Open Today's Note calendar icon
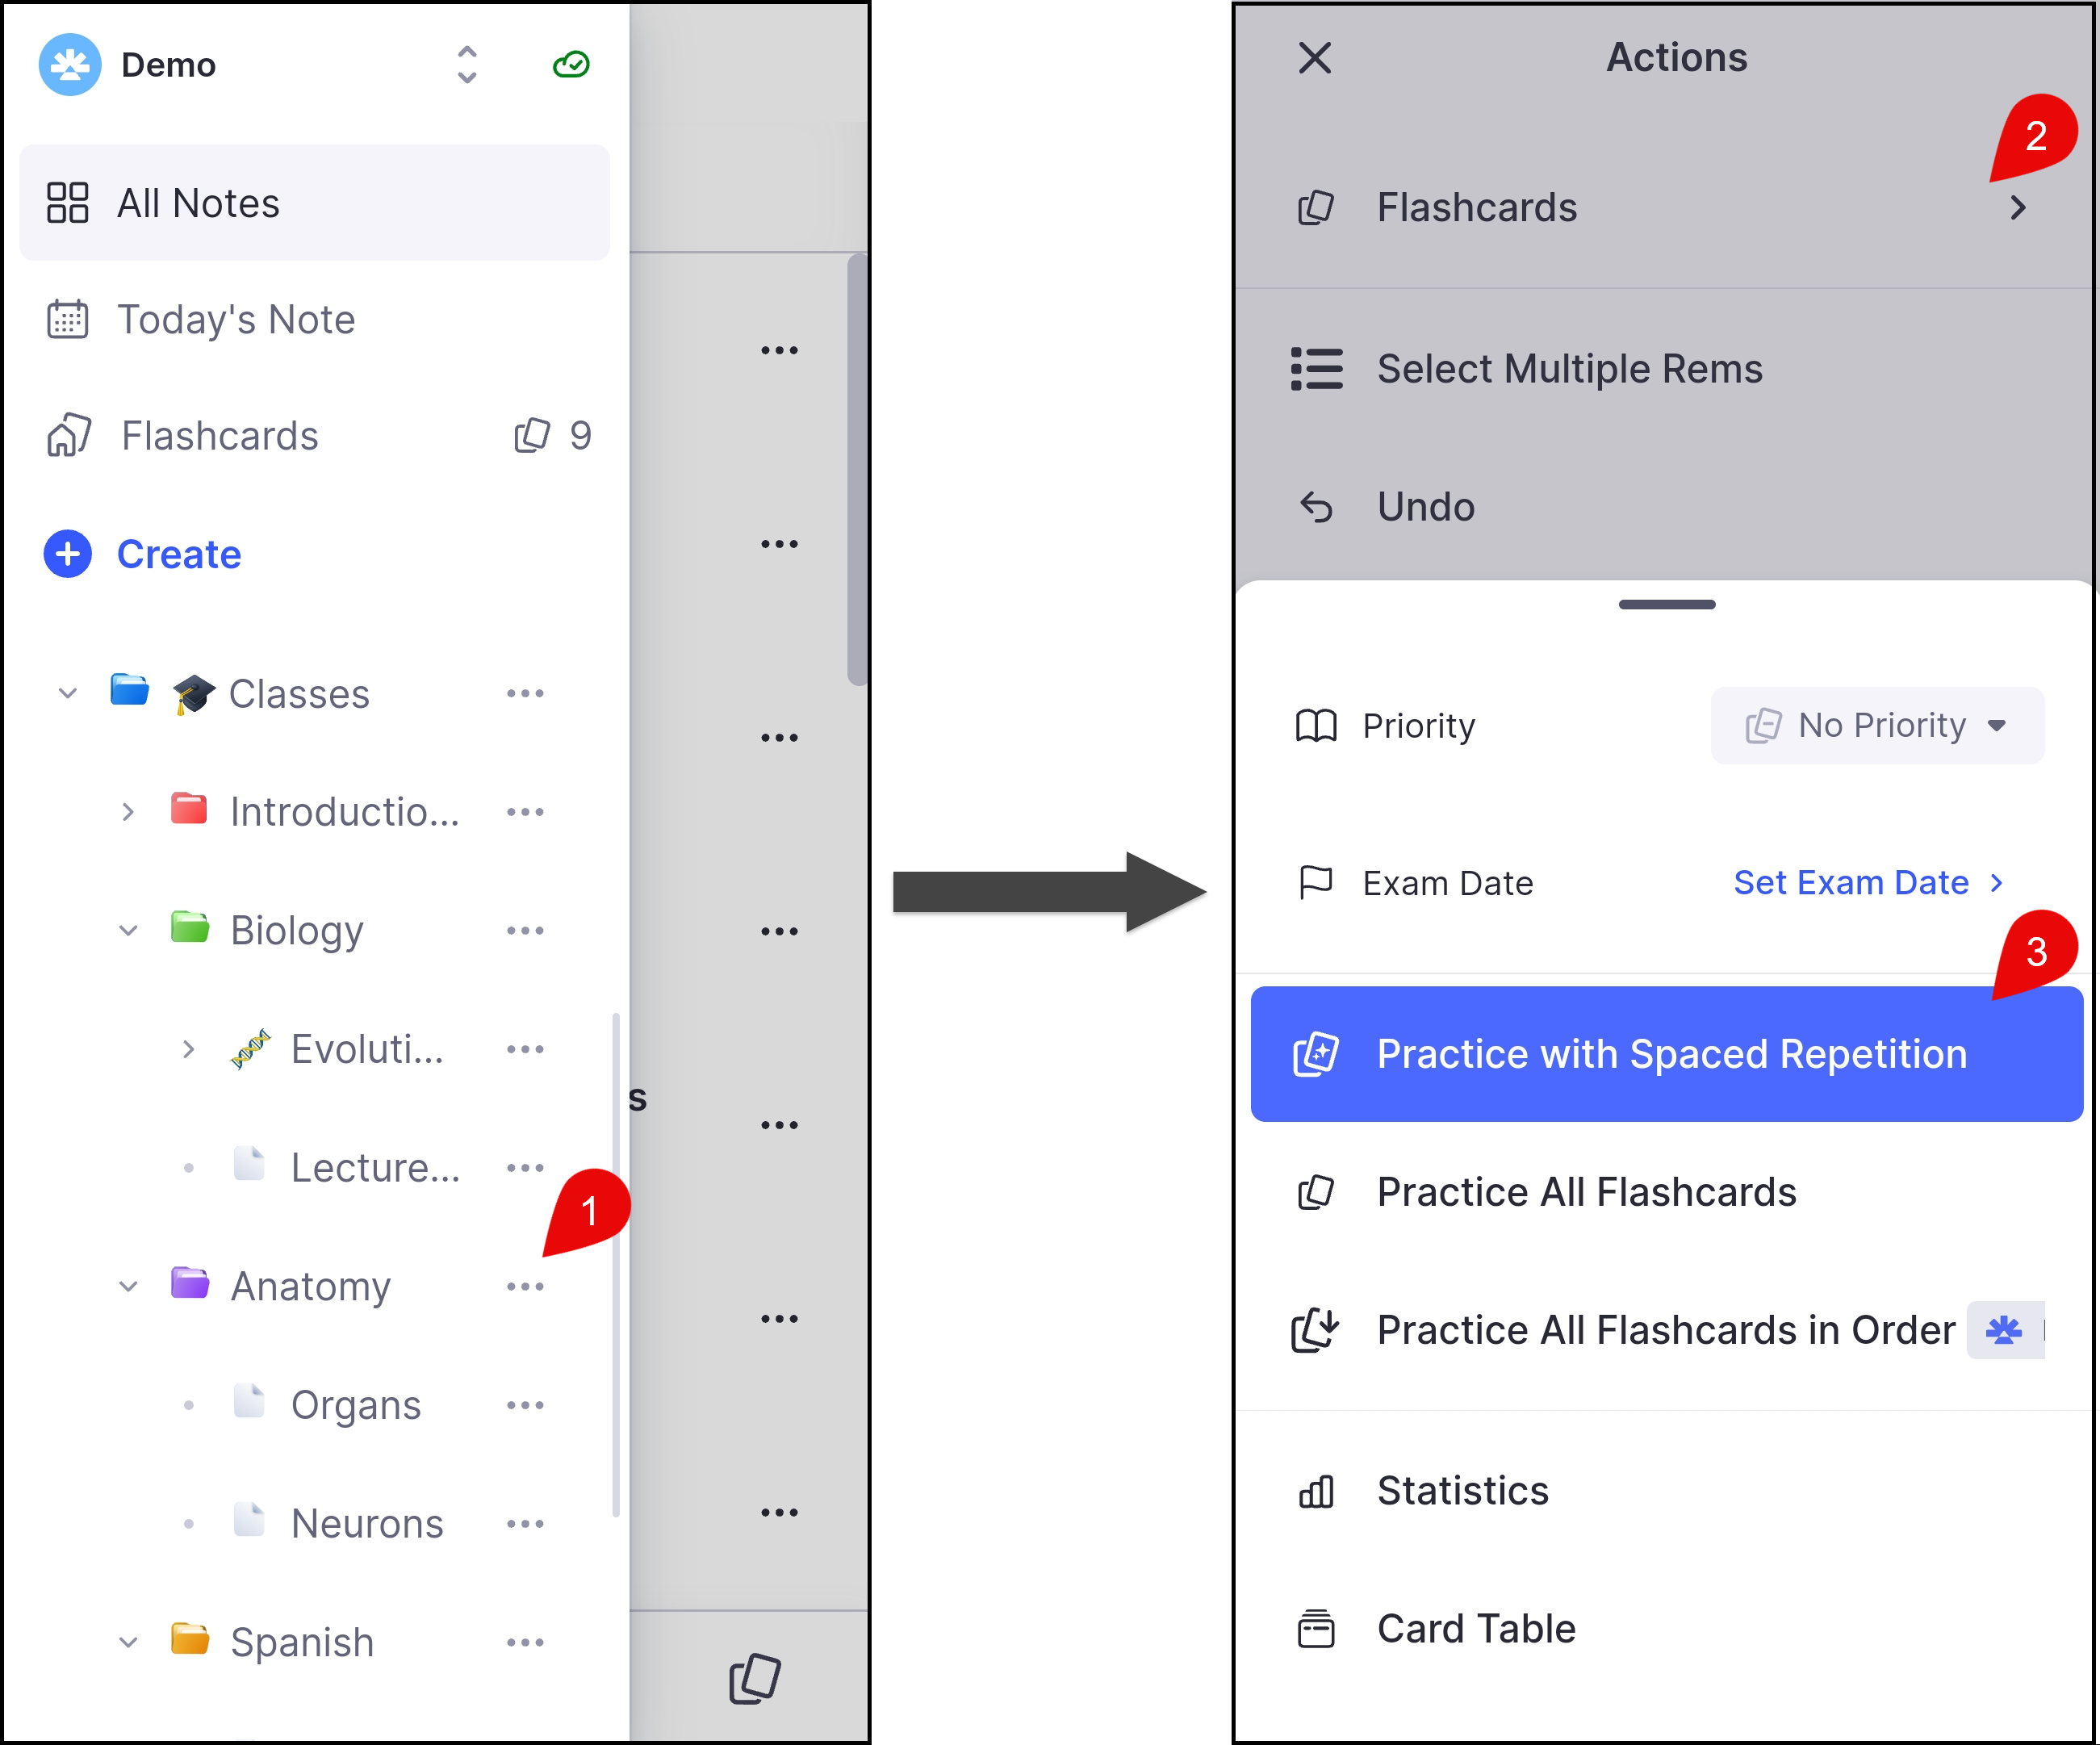The width and height of the screenshot is (2100, 1745). pyautogui.click(x=68, y=320)
